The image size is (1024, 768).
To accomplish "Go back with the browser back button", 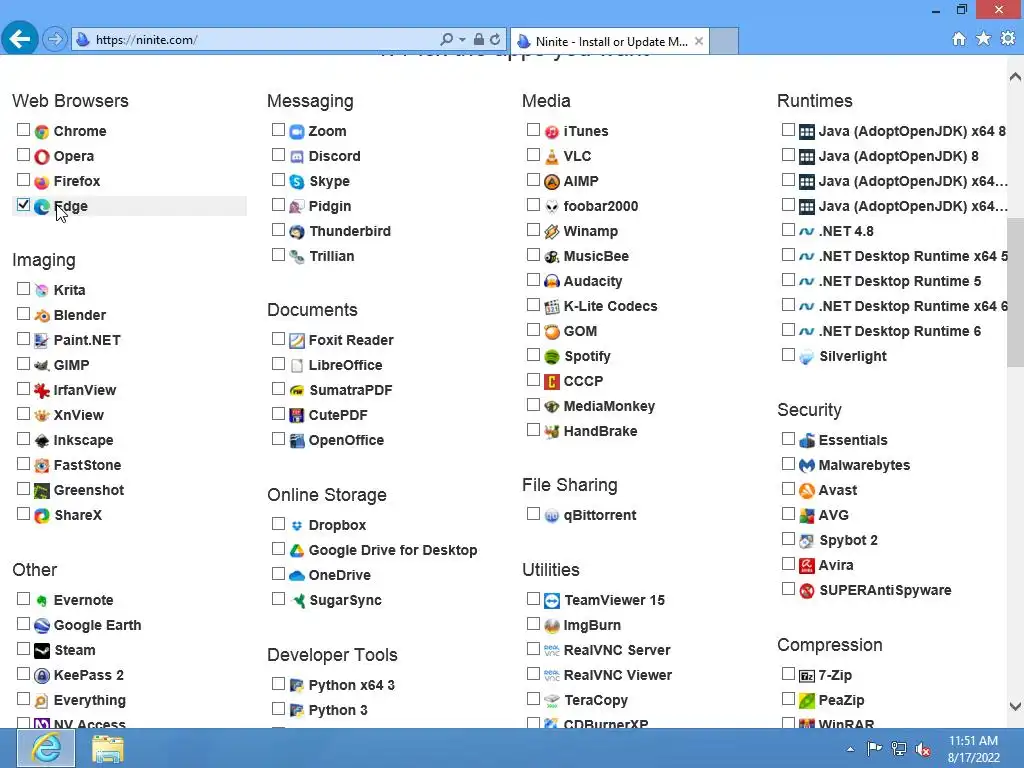I will (20, 39).
